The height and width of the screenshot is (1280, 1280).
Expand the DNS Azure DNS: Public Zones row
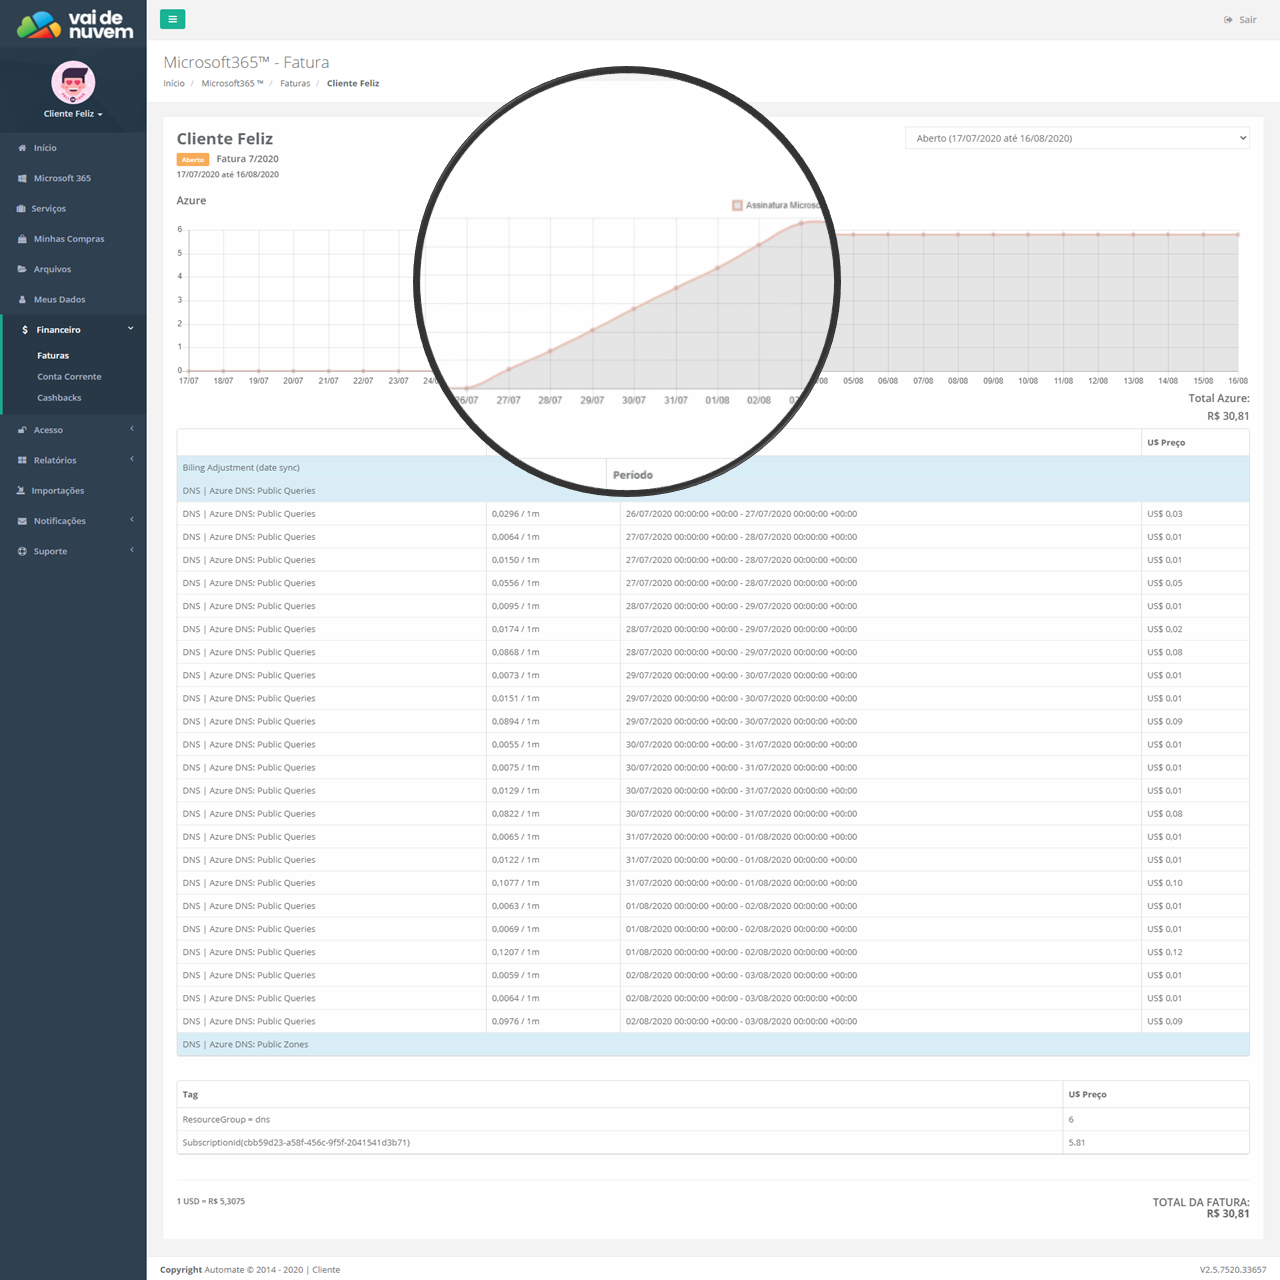[713, 1045]
